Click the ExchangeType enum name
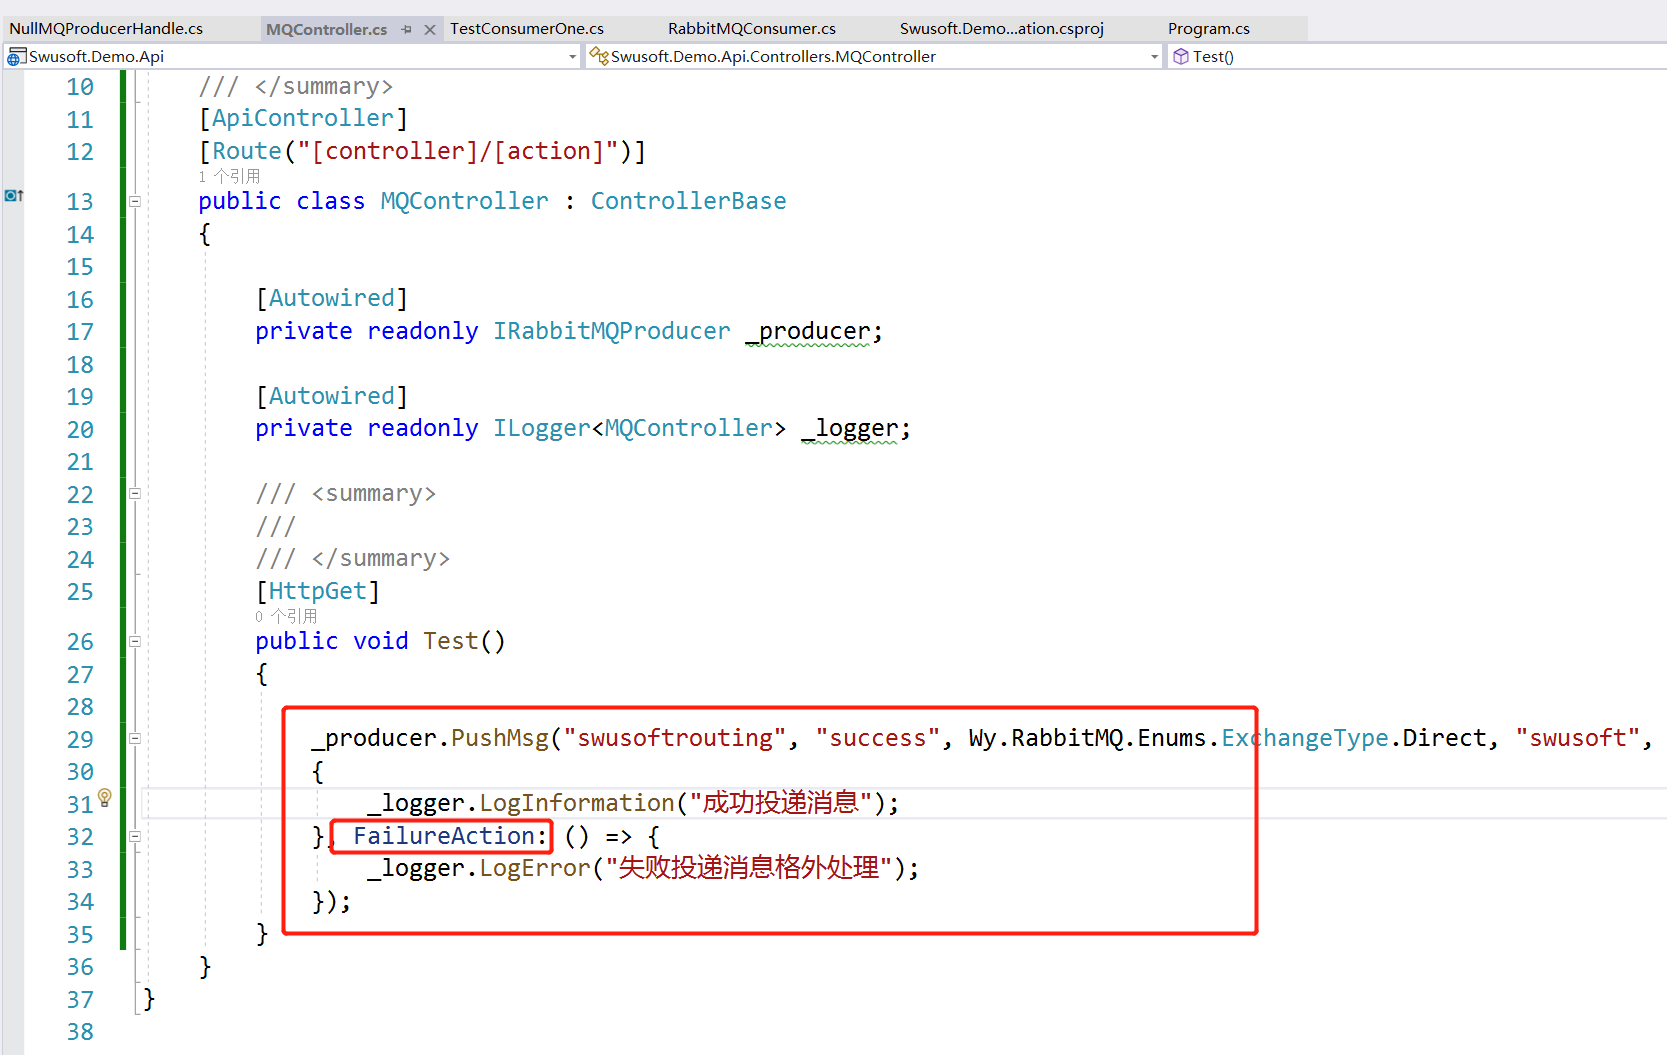Image resolution: width=1667 pixels, height=1055 pixels. click(x=1305, y=738)
